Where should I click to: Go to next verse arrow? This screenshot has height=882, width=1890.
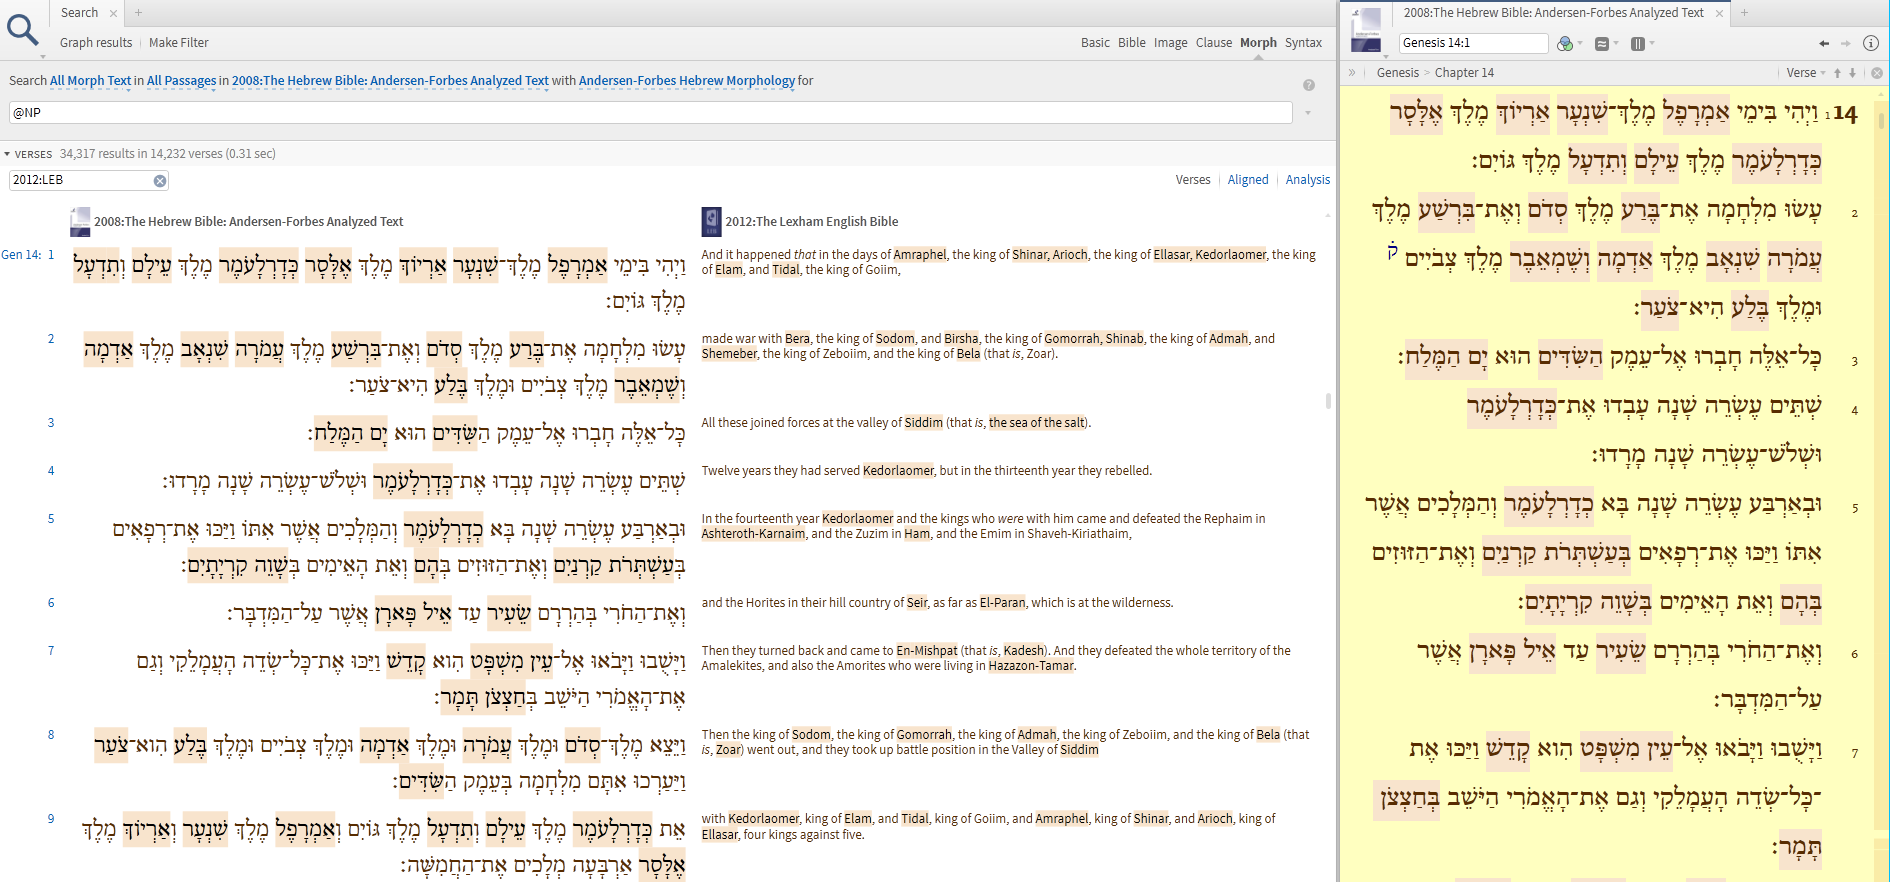tap(1852, 73)
